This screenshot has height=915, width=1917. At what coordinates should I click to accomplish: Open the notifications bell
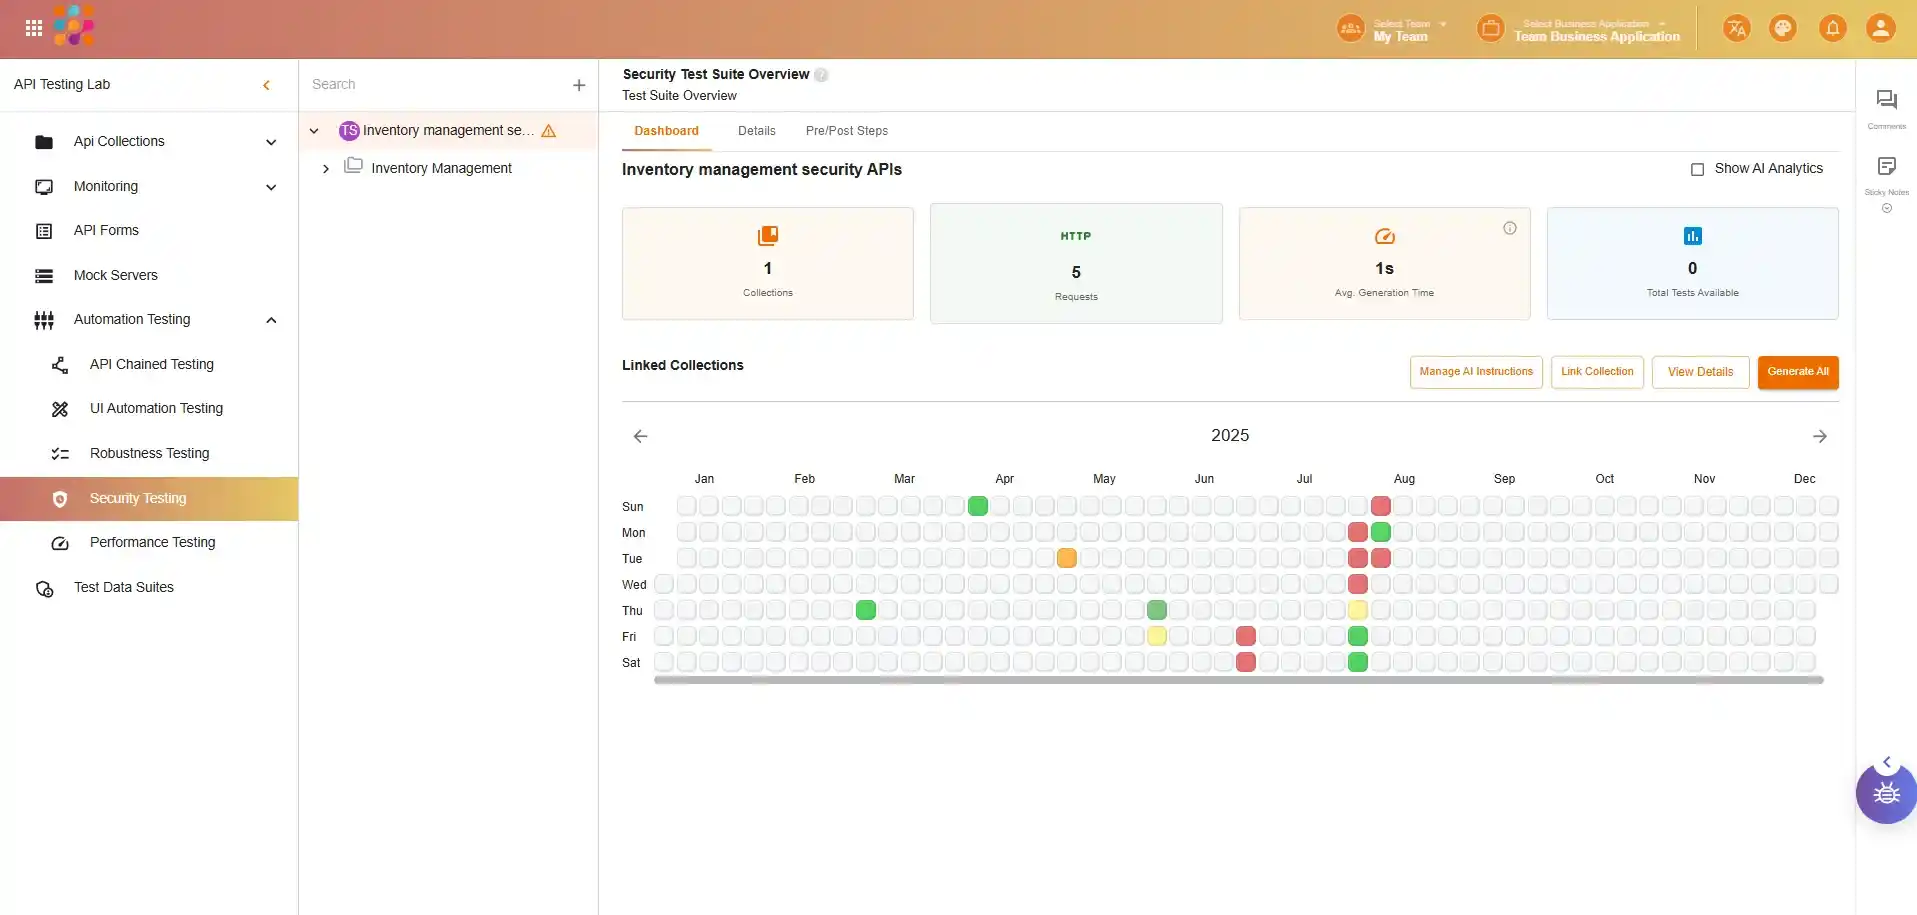[1832, 29]
